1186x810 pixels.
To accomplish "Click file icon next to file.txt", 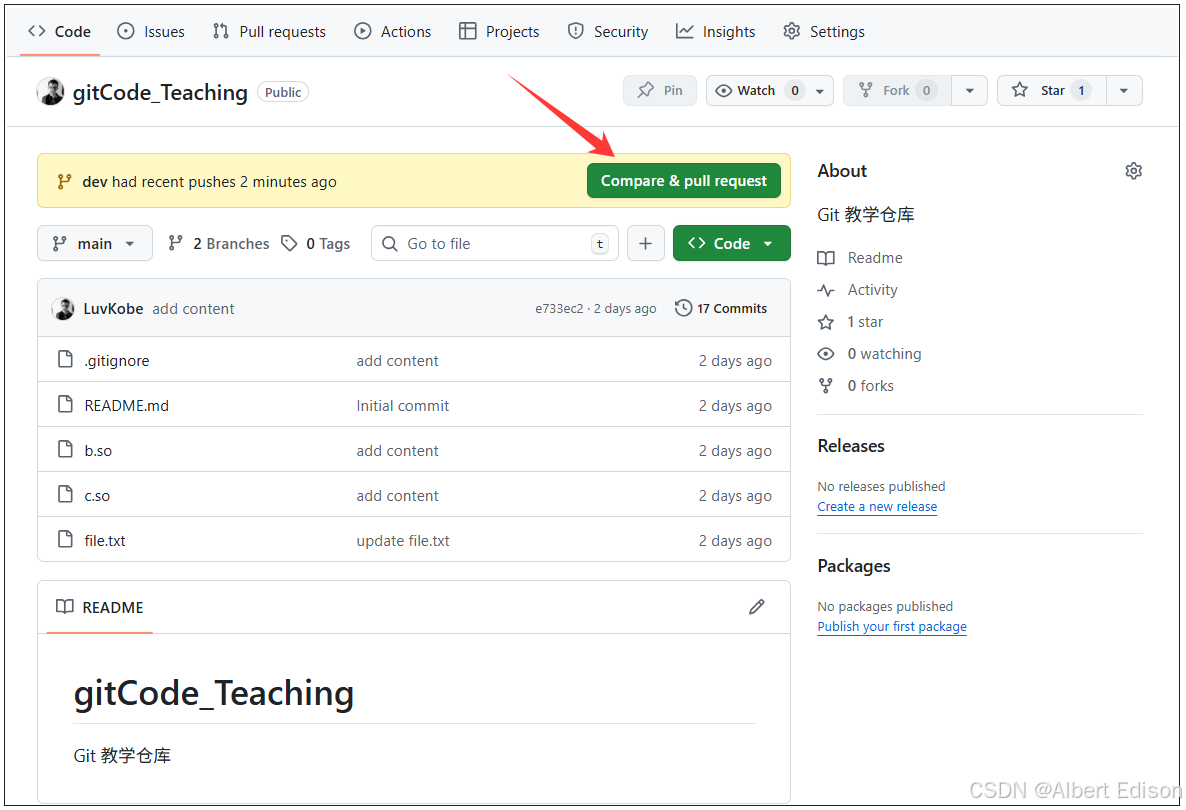I will 66,539.
